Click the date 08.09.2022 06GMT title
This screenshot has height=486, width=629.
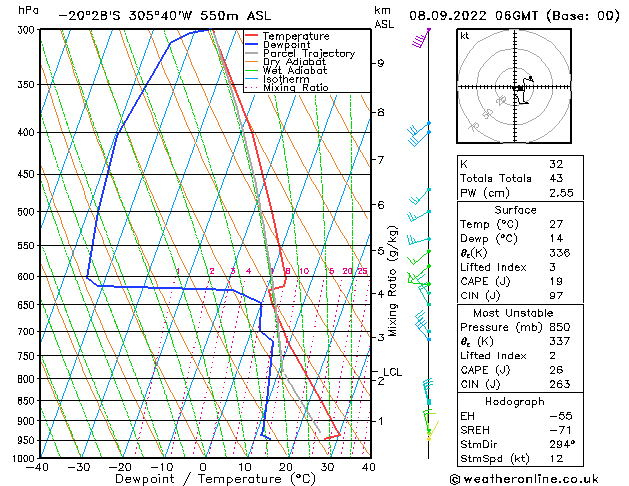pos(514,16)
